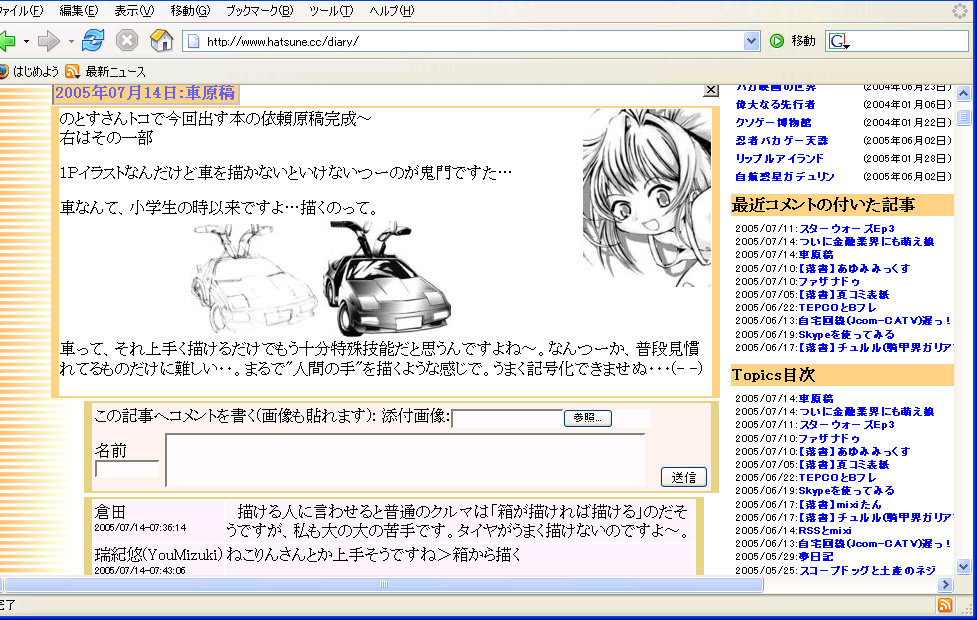Click the Stop loading icon
977x620 pixels.
pyautogui.click(x=126, y=41)
